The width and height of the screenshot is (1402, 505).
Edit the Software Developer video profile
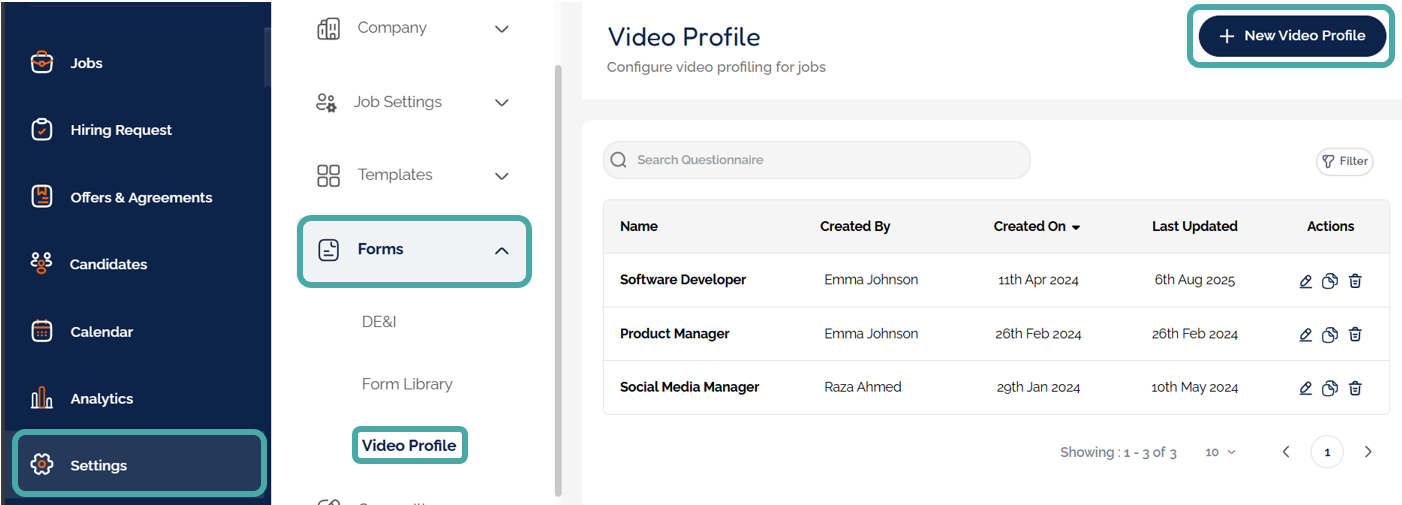pos(1305,281)
